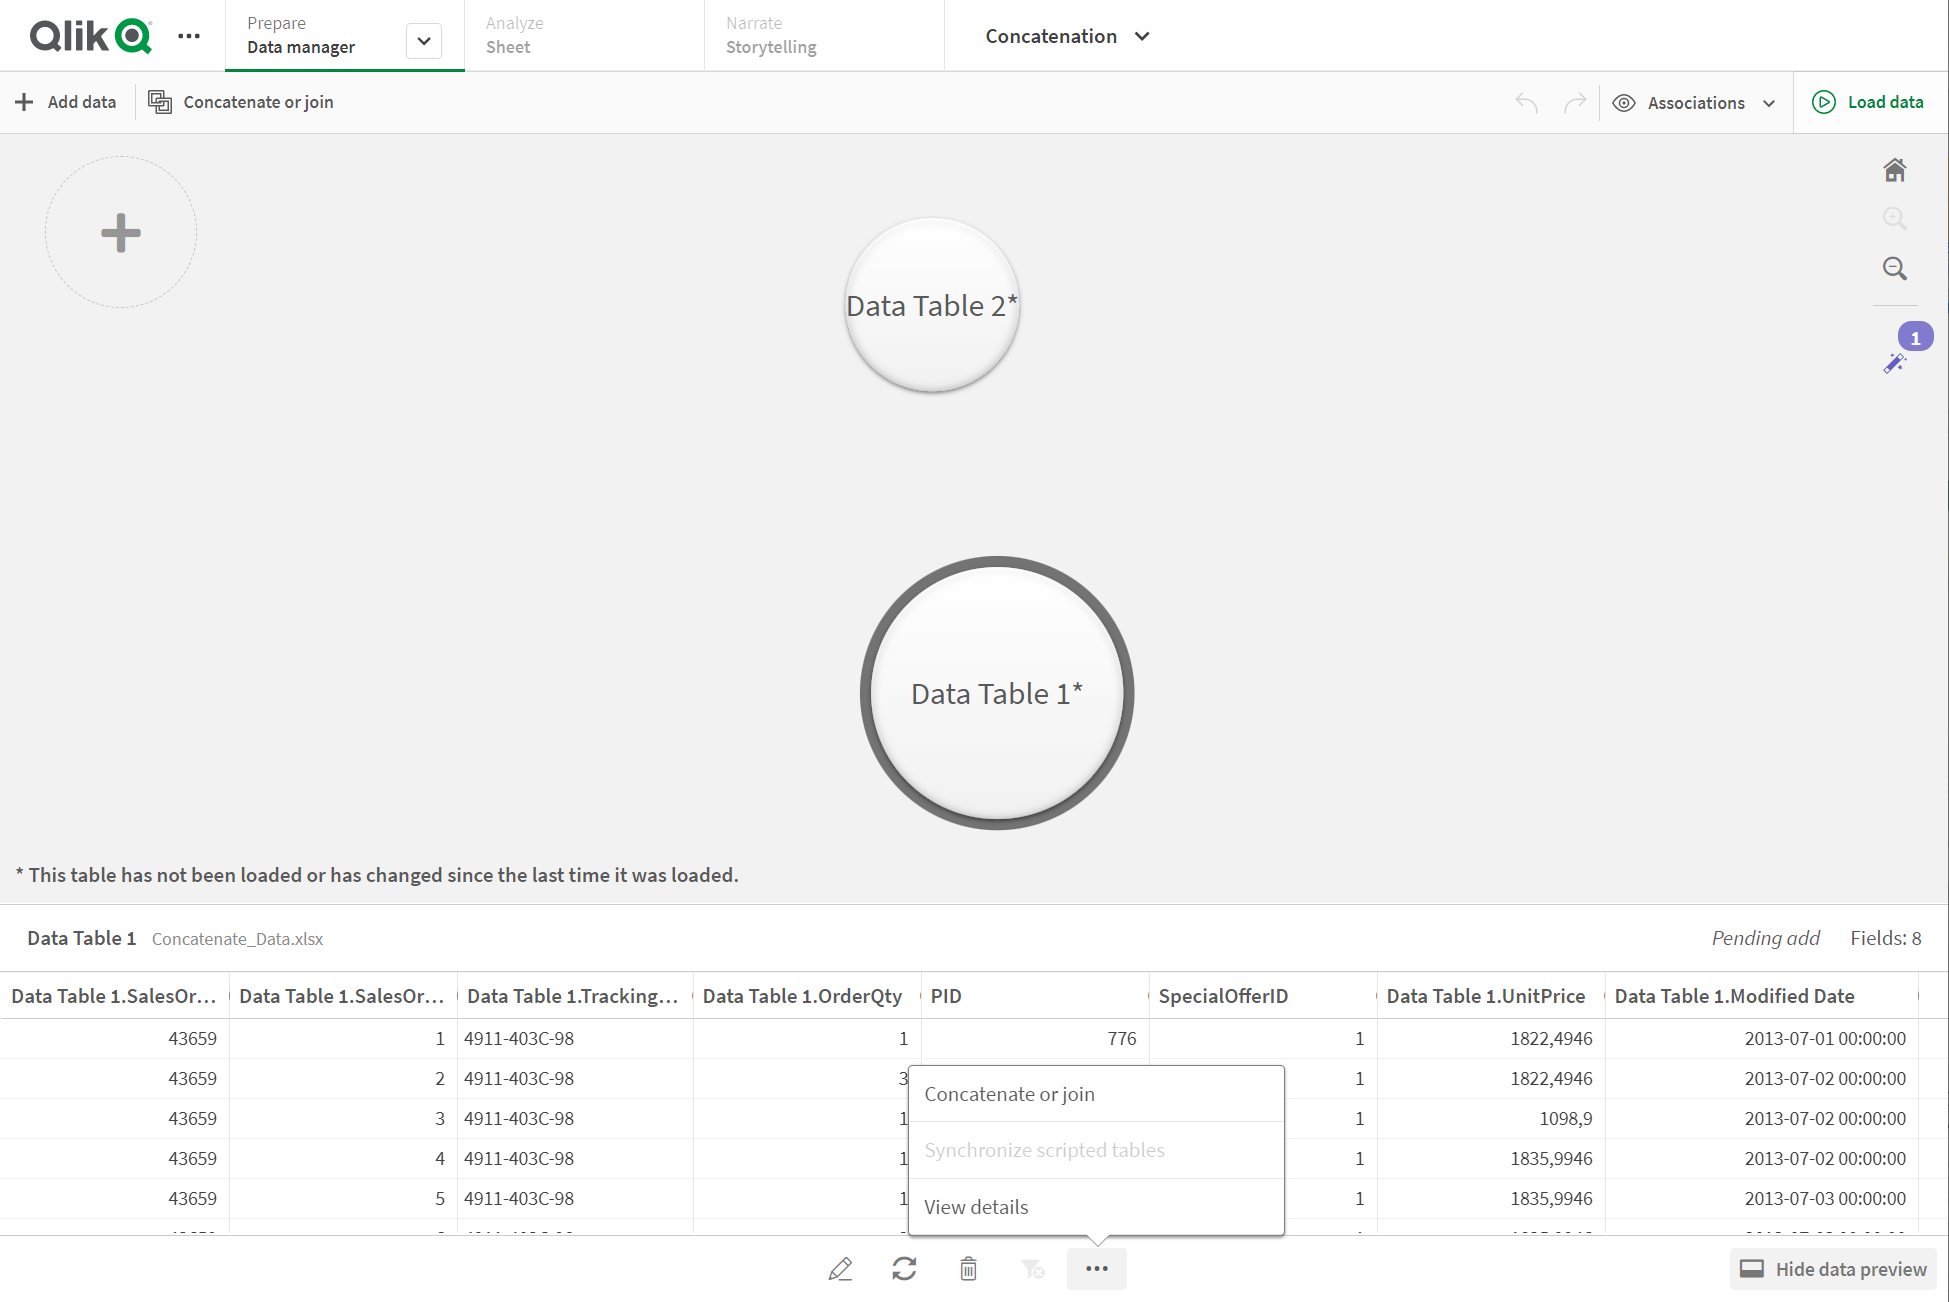Click the refresh/sync icon at bottom
1949x1302 pixels.
(x=904, y=1269)
